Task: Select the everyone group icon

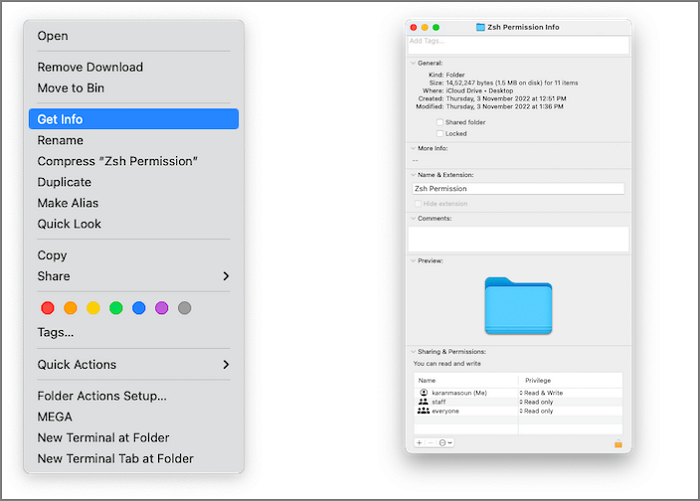Action: 424,411
